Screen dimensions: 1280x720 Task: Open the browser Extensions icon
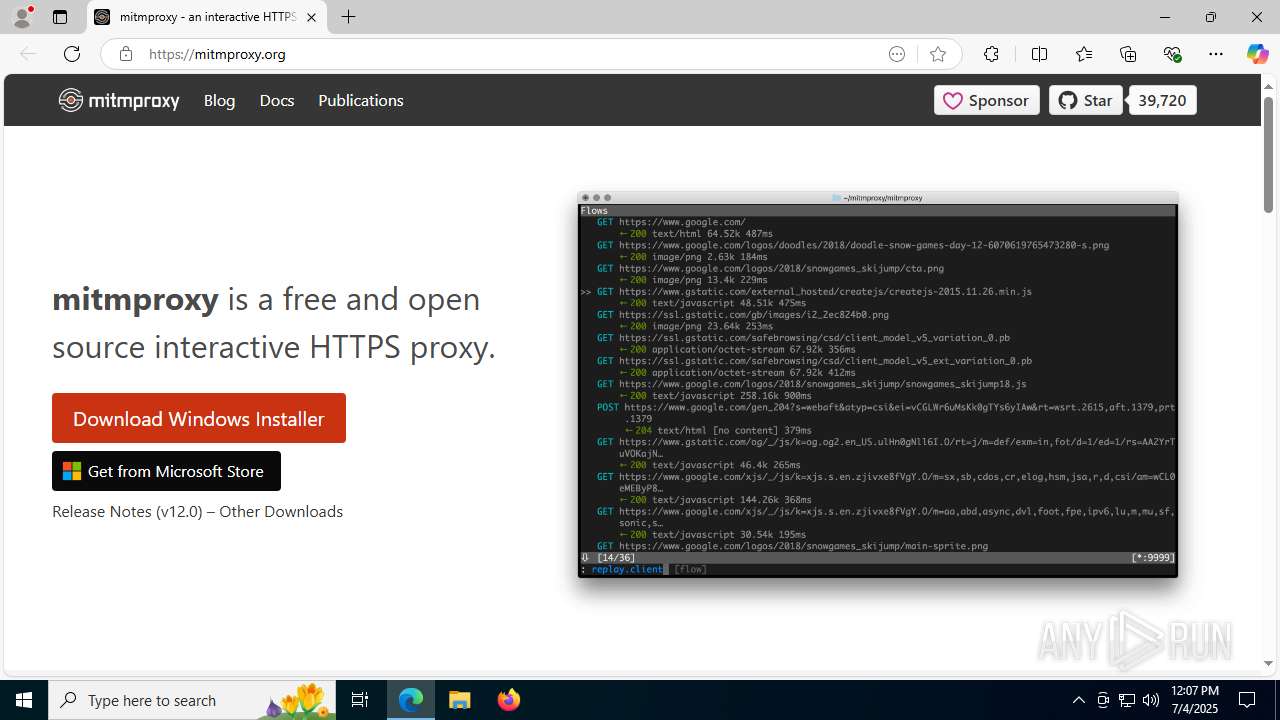click(991, 54)
